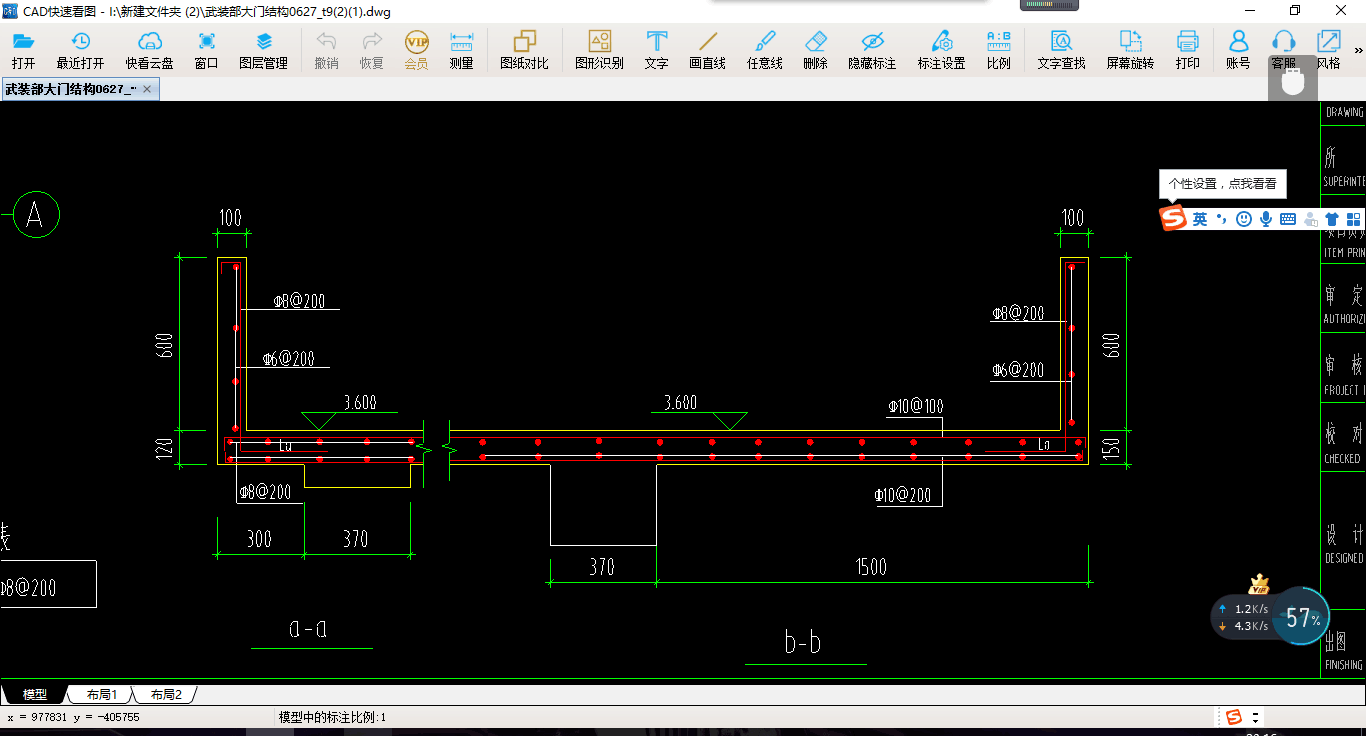Click the 屏幕旋转 screen rotate icon
1366x736 pixels.
(x=1130, y=49)
